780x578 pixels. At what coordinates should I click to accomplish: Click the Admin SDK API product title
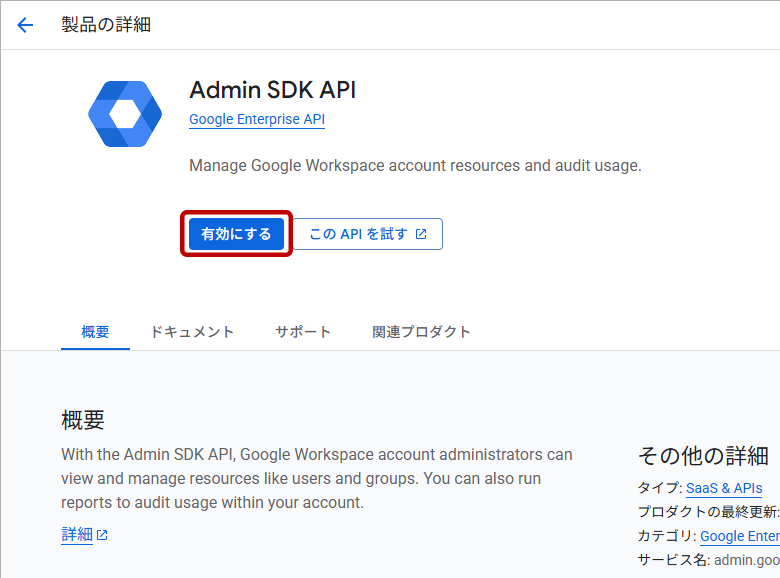point(272,90)
